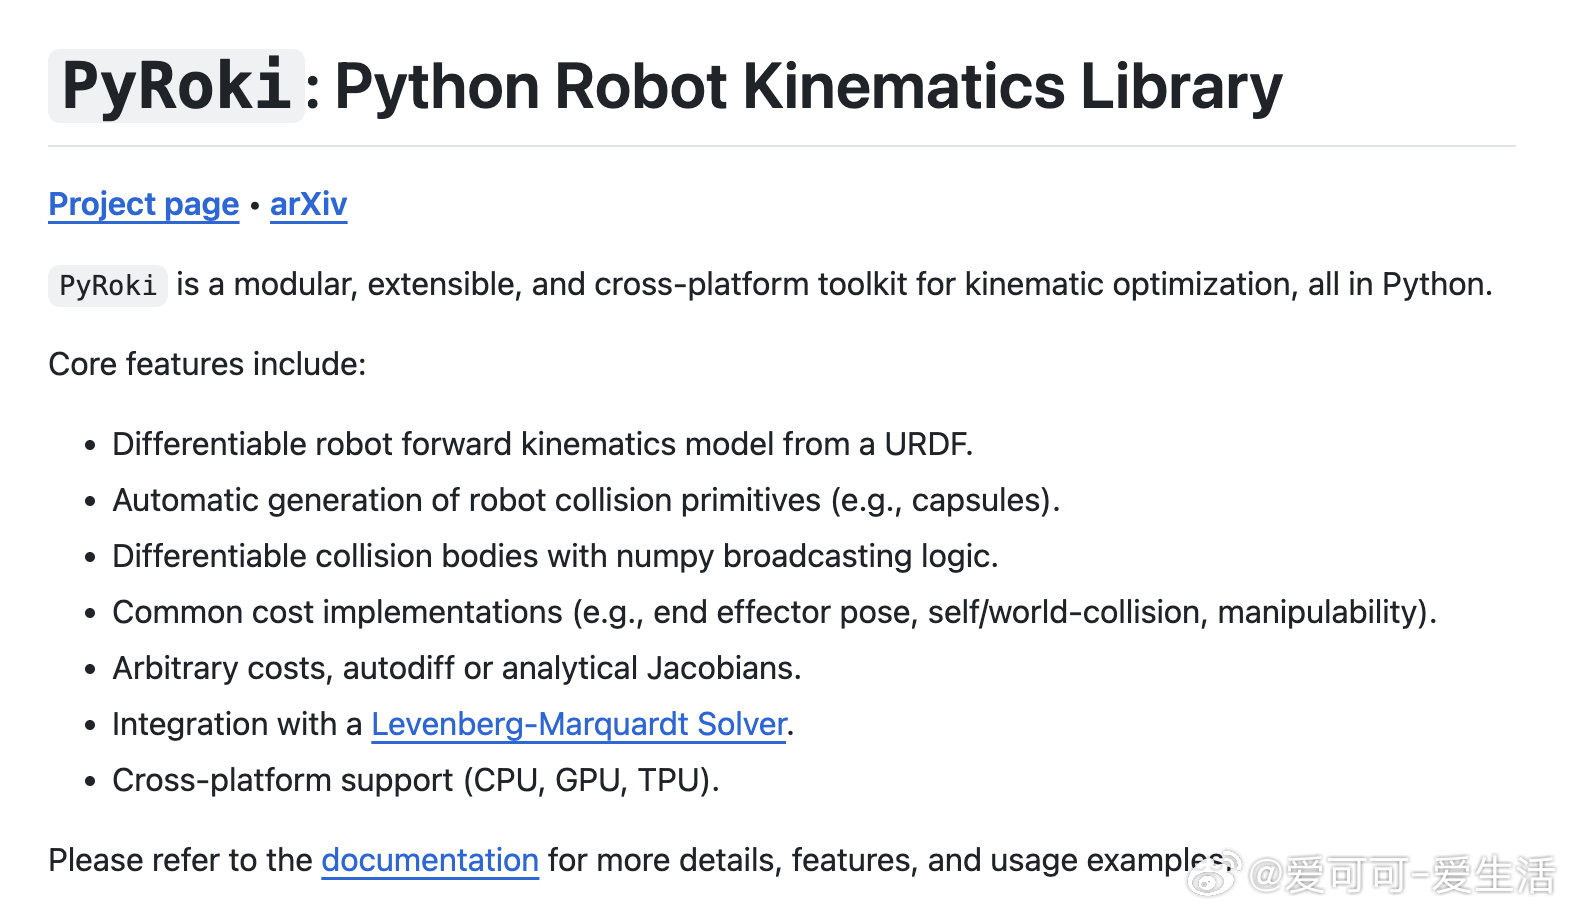This screenshot has width=1570, height=912.
Task: Click the bullet dot before 'Differentiable robot forward'
Action: [90, 446]
